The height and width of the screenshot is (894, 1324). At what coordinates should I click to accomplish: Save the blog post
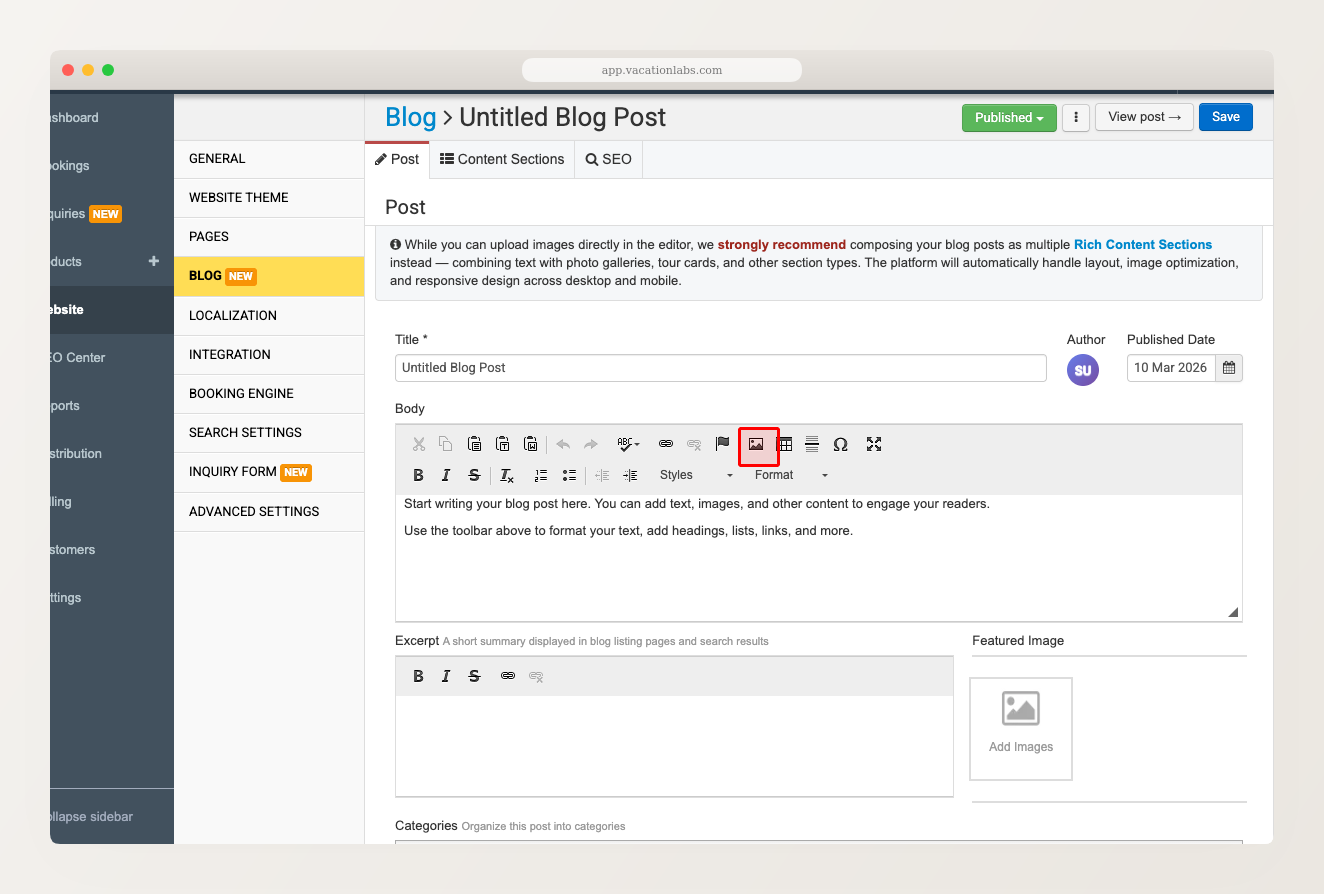tap(1225, 117)
